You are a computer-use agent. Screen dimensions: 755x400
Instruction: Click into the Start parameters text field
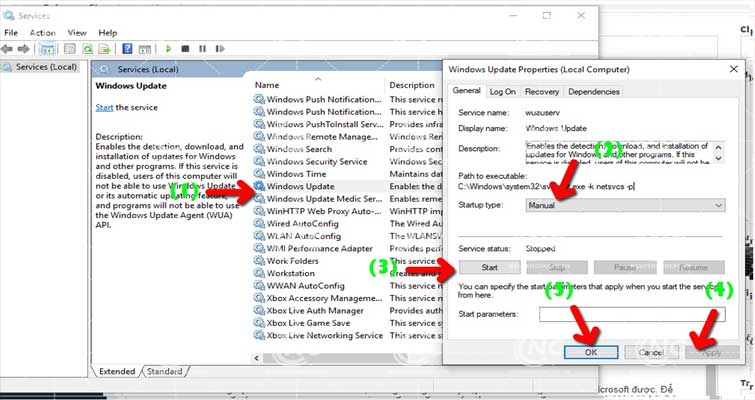632,314
